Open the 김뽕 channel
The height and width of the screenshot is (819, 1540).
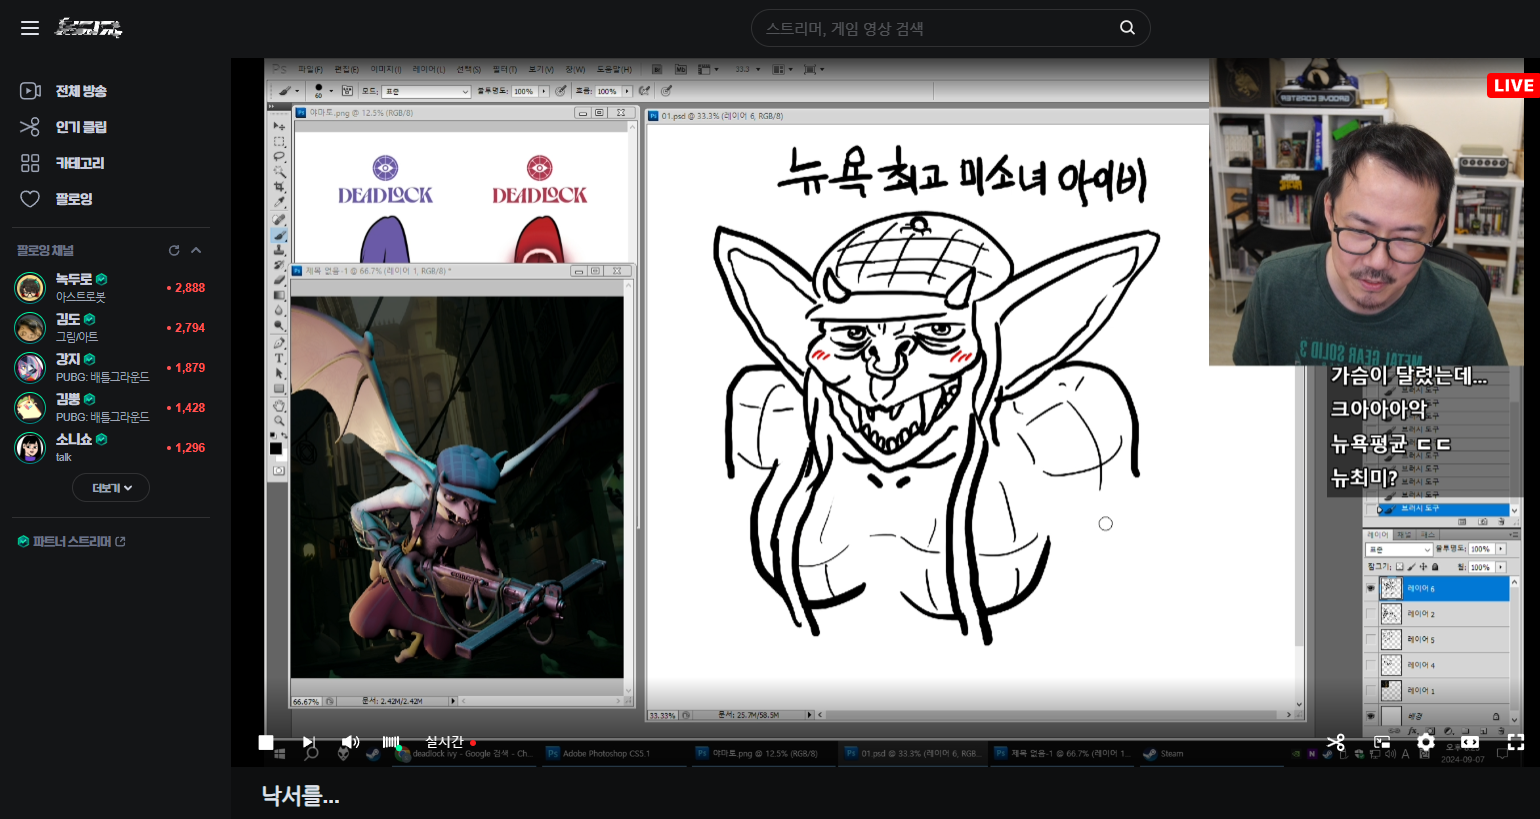pyautogui.click(x=110, y=407)
